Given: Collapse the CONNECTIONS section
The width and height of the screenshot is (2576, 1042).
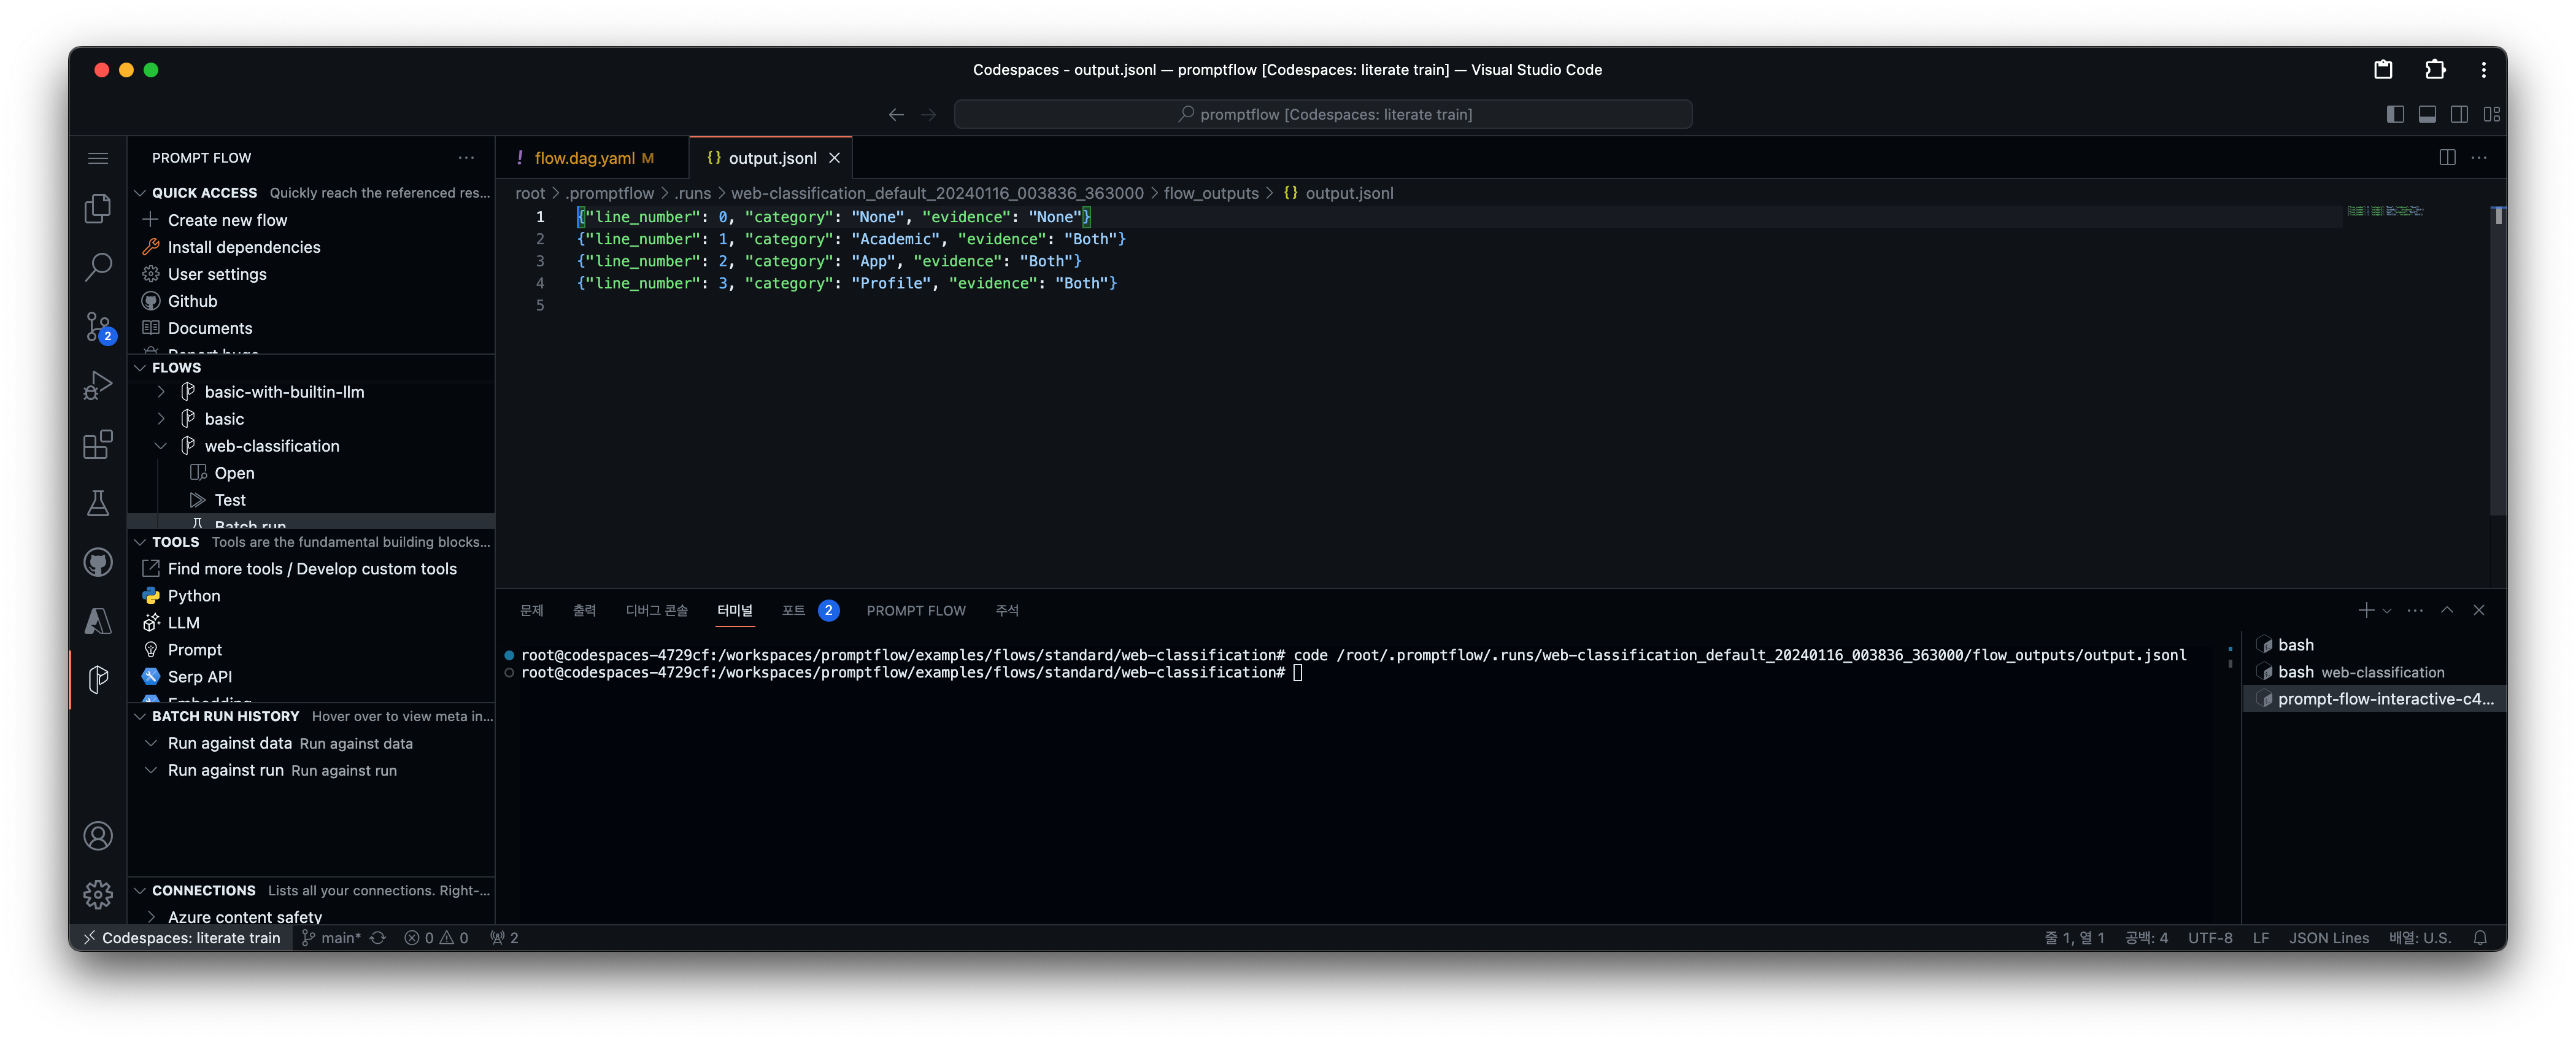Looking at the screenshot, I should click(x=140, y=890).
